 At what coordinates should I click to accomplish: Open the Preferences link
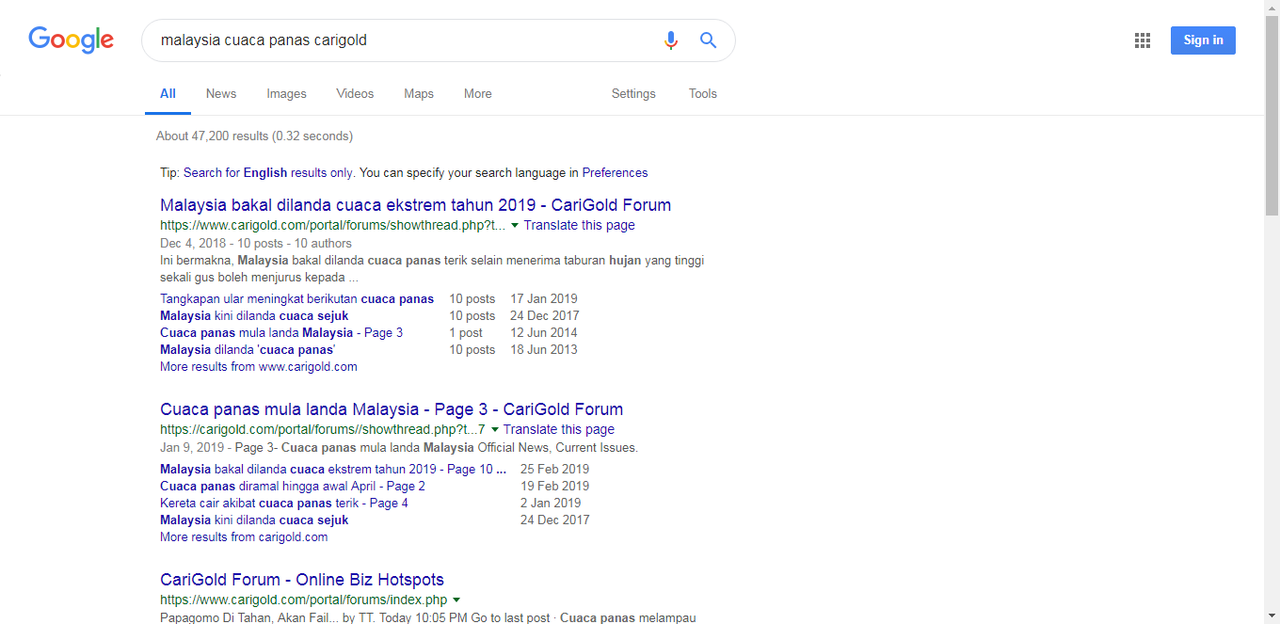(615, 173)
